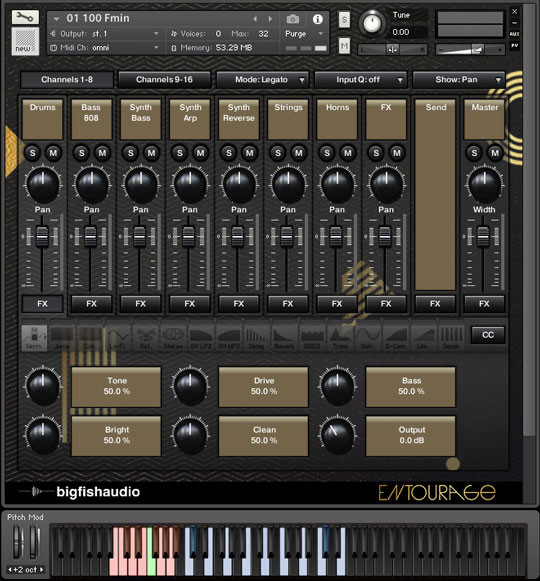Mute the Drums channel
This screenshot has height=581, width=540.
tap(53, 153)
